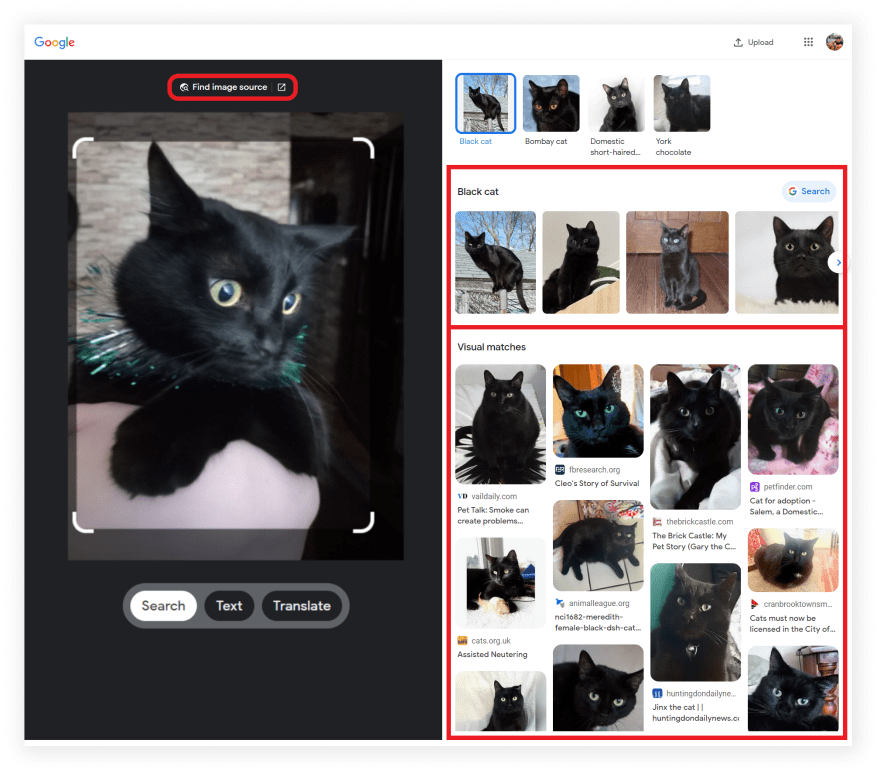The width and height of the screenshot is (880, 774).
Task: Click the Search button for Black cat
Action: (808, 191)
